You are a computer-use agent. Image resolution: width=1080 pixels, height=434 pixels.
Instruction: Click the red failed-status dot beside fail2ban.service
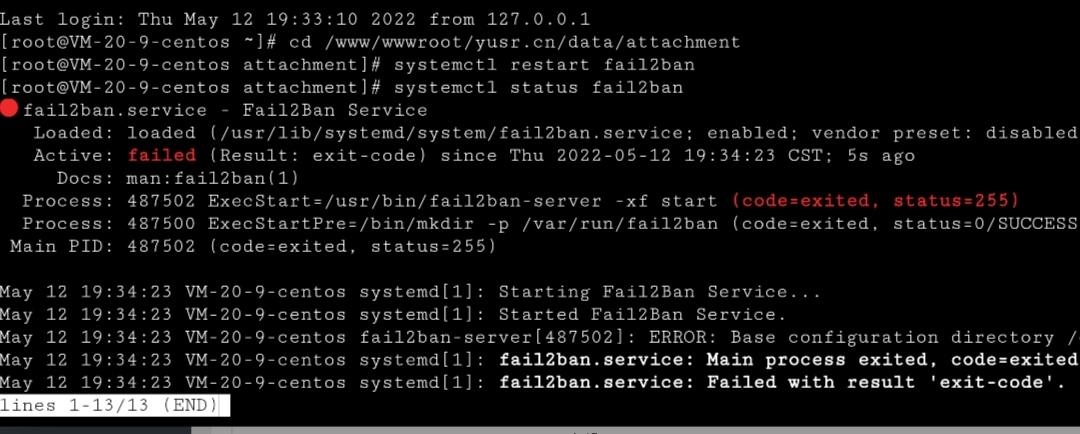pyautogui.click(x=9, y=109)
